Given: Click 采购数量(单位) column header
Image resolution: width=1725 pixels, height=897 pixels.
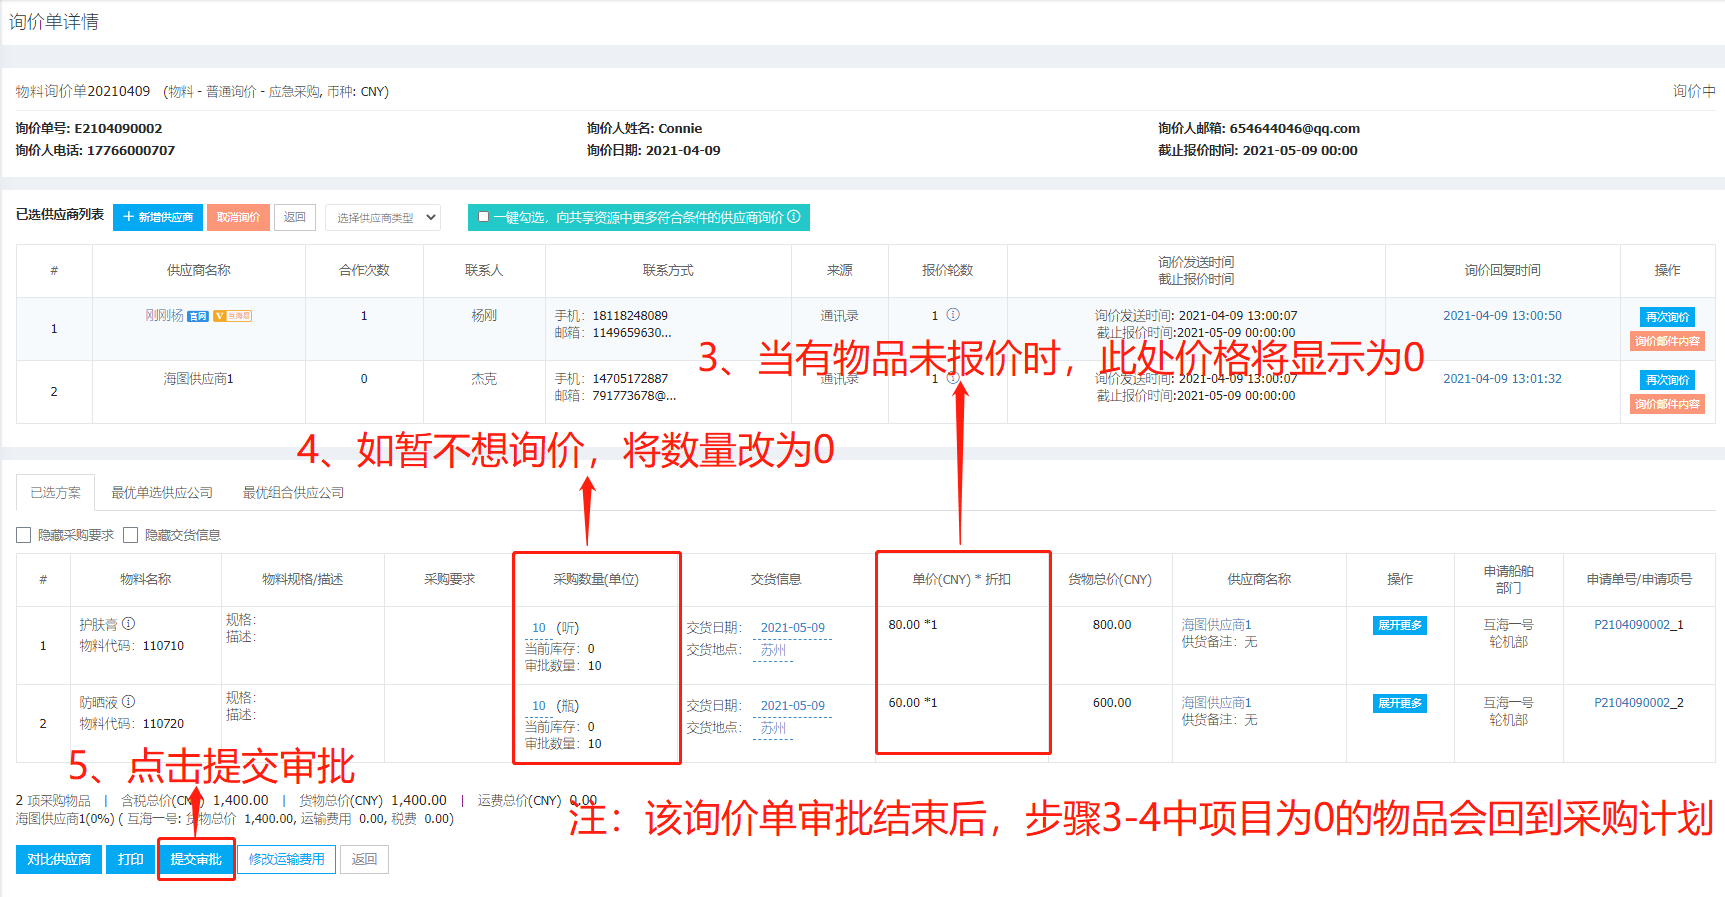Looking at the screenshot, I should tap(596, 579).
